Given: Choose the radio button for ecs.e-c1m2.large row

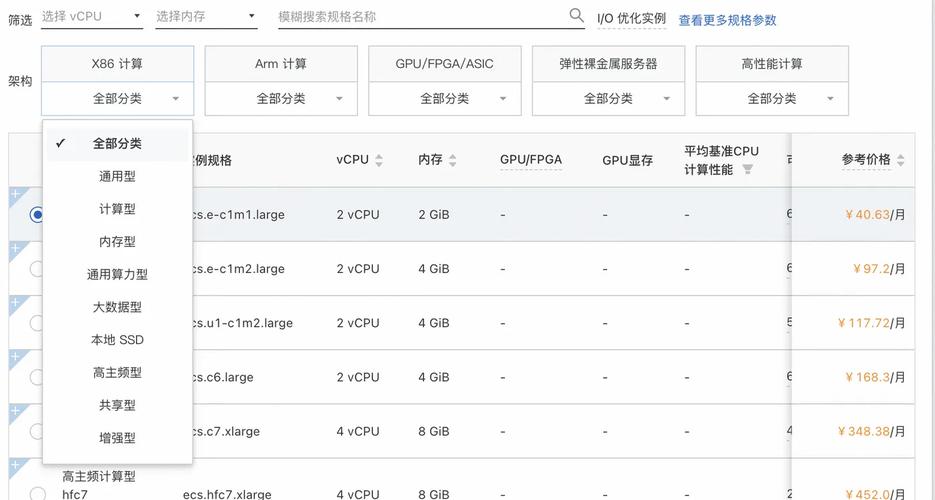Looking at the screenshot, I should coord(37,269).
